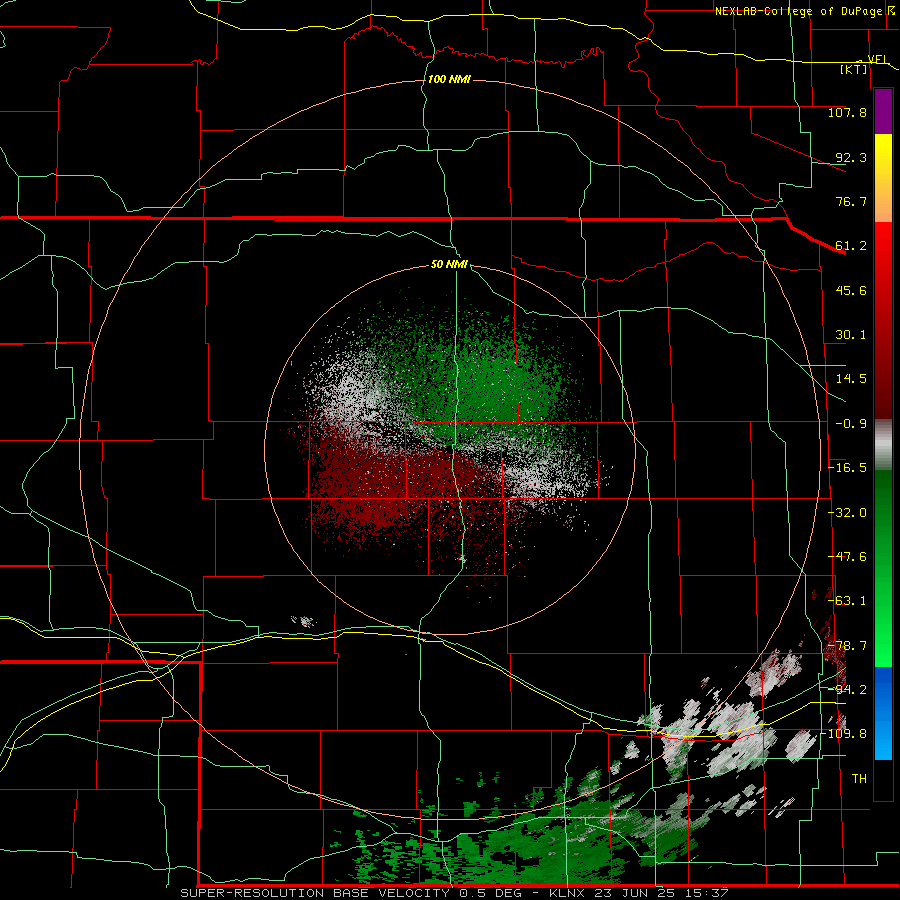Click the 14.5 velocity scale value
Image resolution: width=900 pixels, height=900 pixels.
851,379
